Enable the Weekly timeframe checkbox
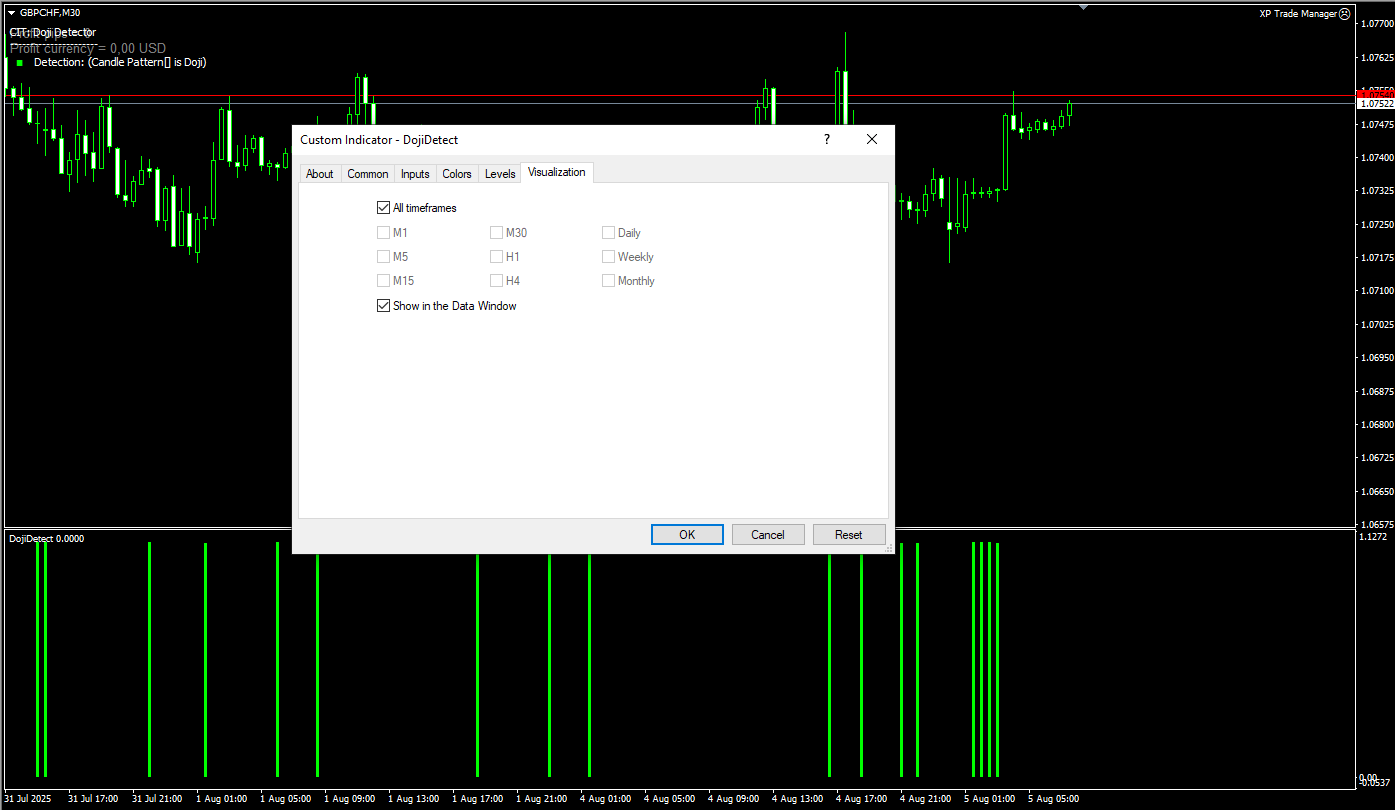The image size is (1395, 810). 608,256
